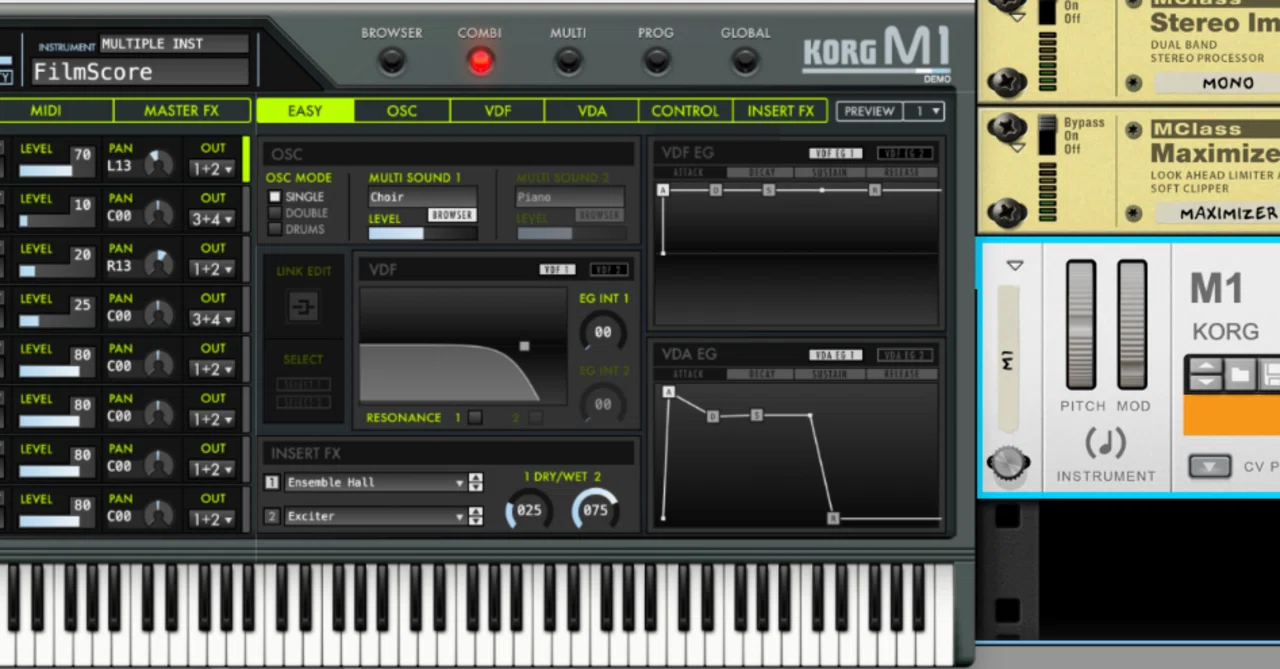Viewport: 1280px width, 669px height.
Task: Select SINGLE oscillator mode
Action: (275, 197)
